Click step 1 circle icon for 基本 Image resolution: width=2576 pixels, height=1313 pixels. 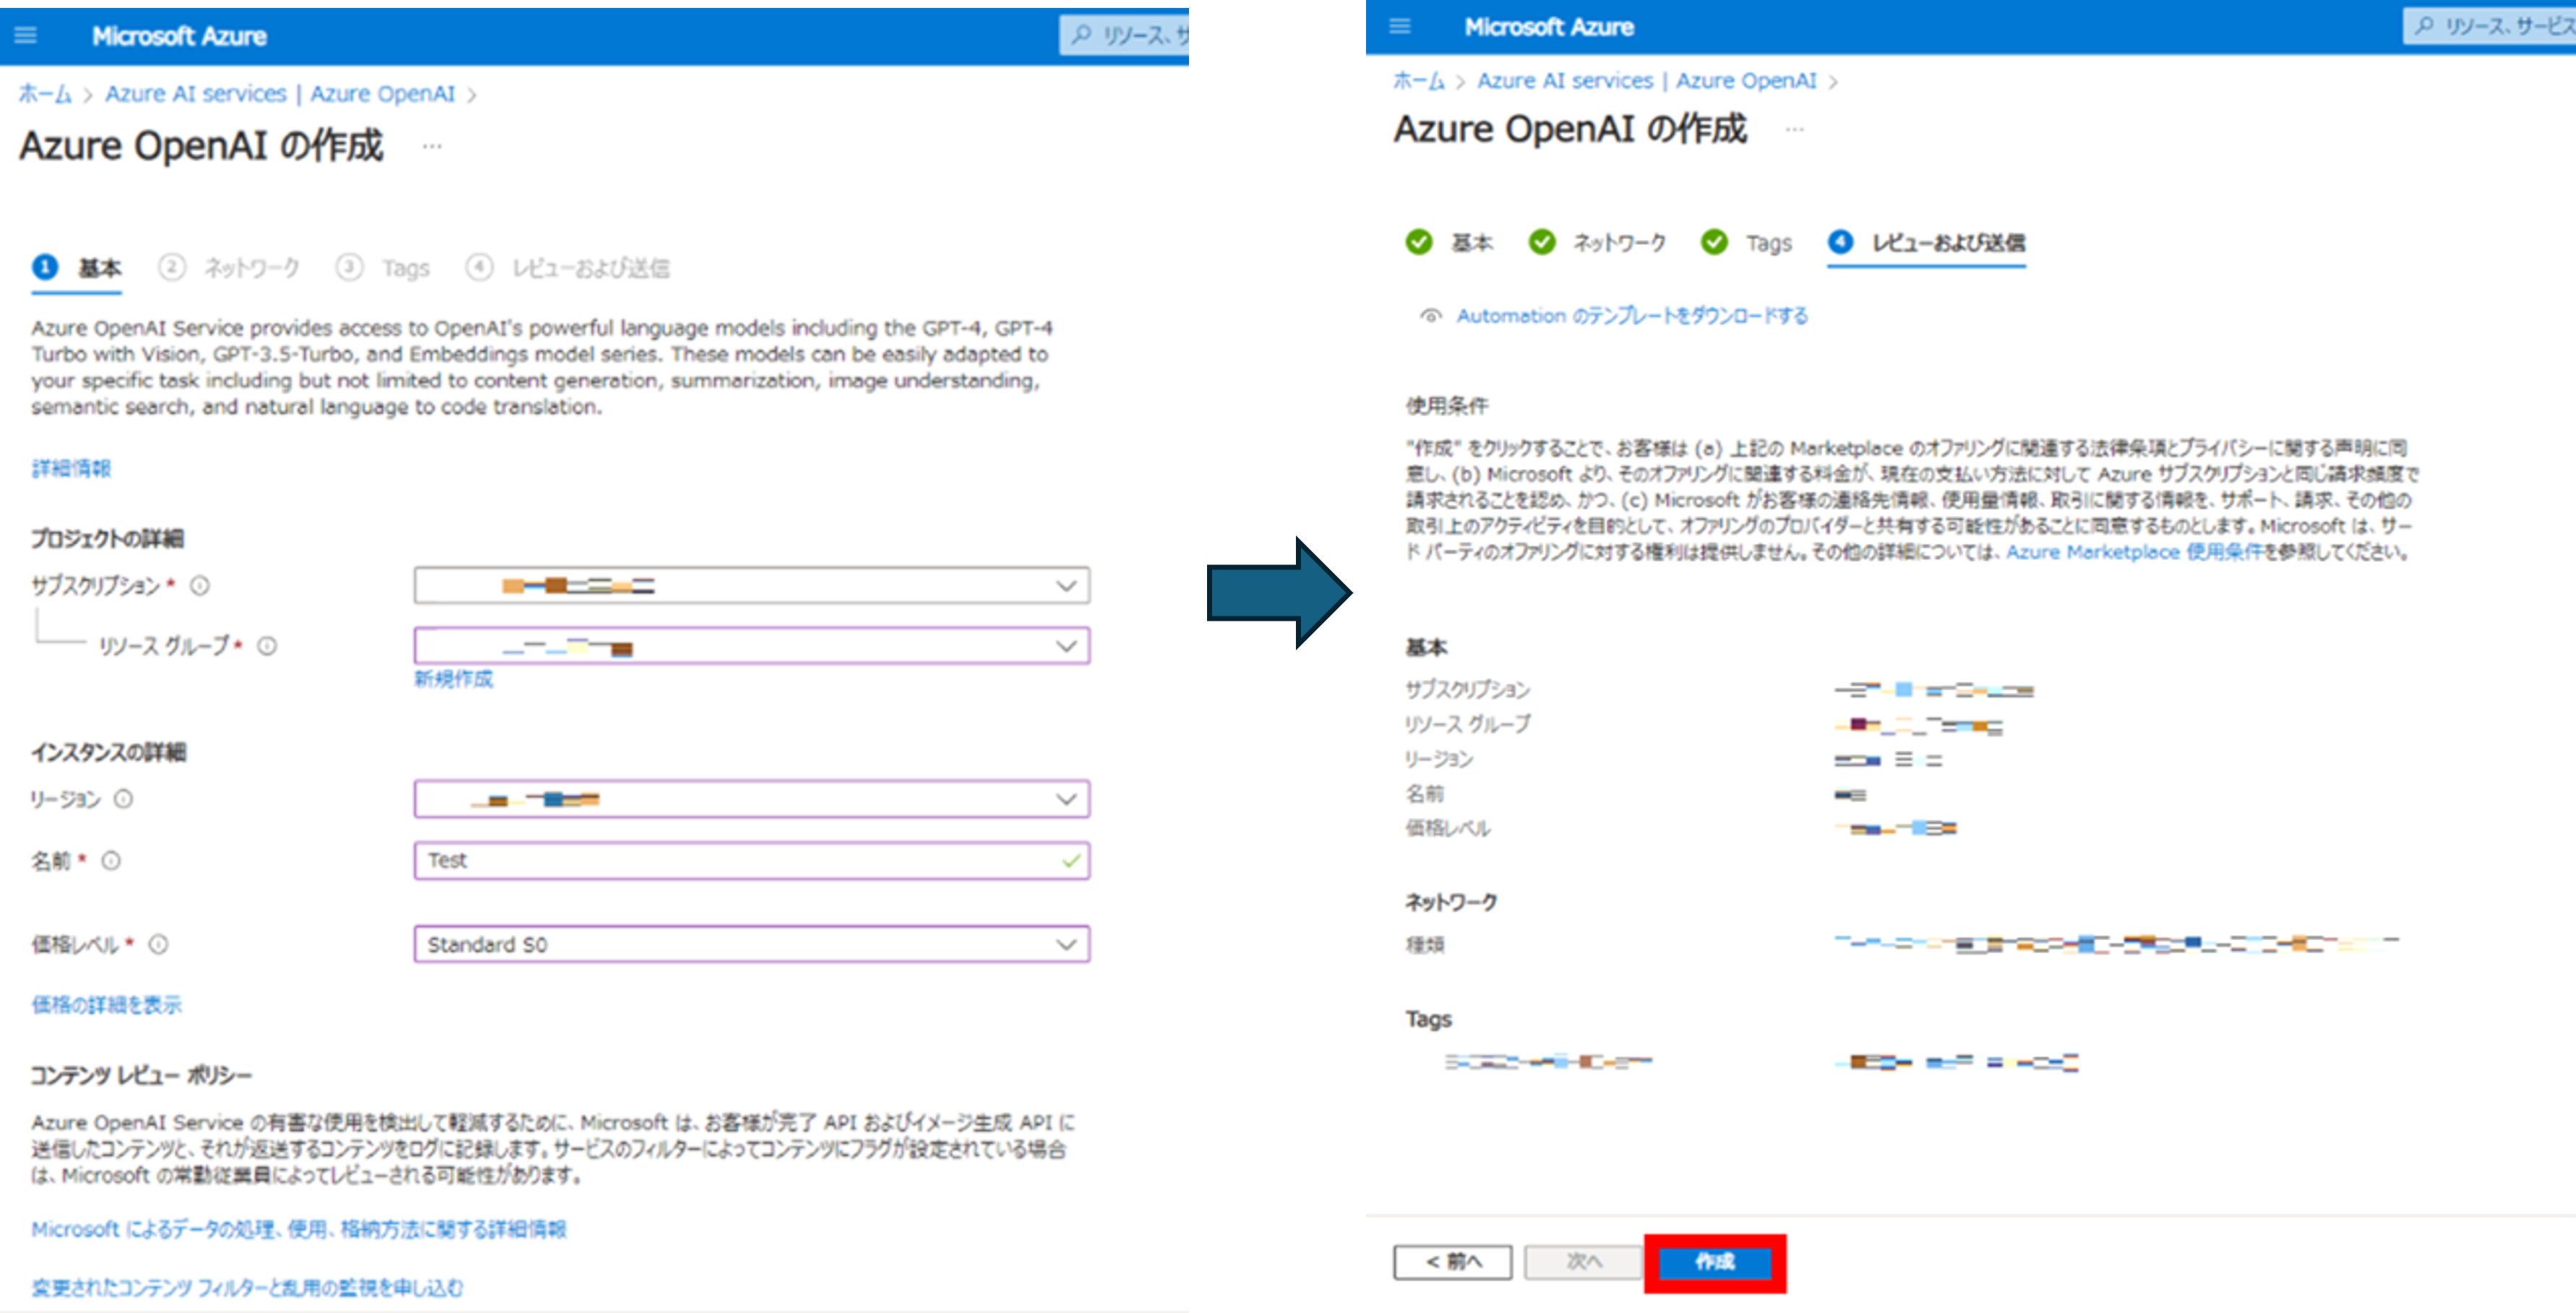45,267
